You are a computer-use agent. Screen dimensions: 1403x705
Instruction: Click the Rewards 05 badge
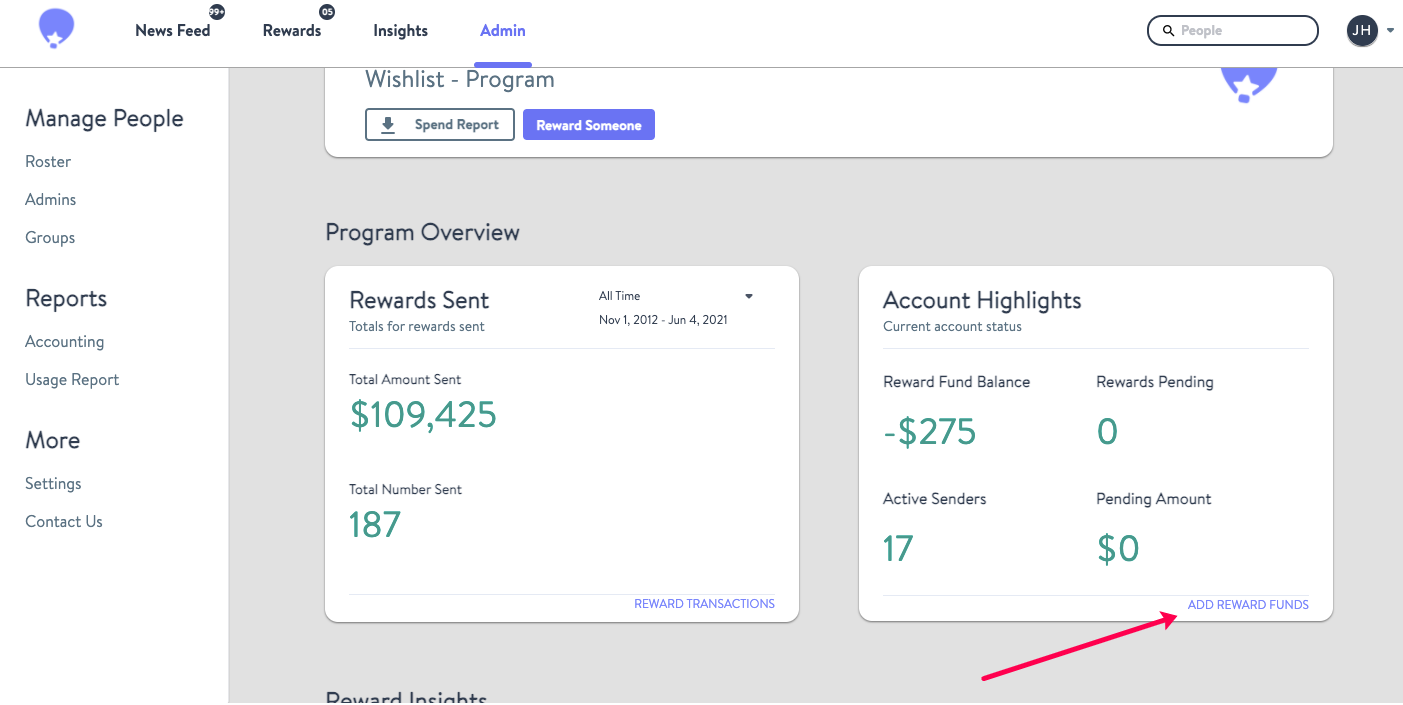click(x=326, y=12)
